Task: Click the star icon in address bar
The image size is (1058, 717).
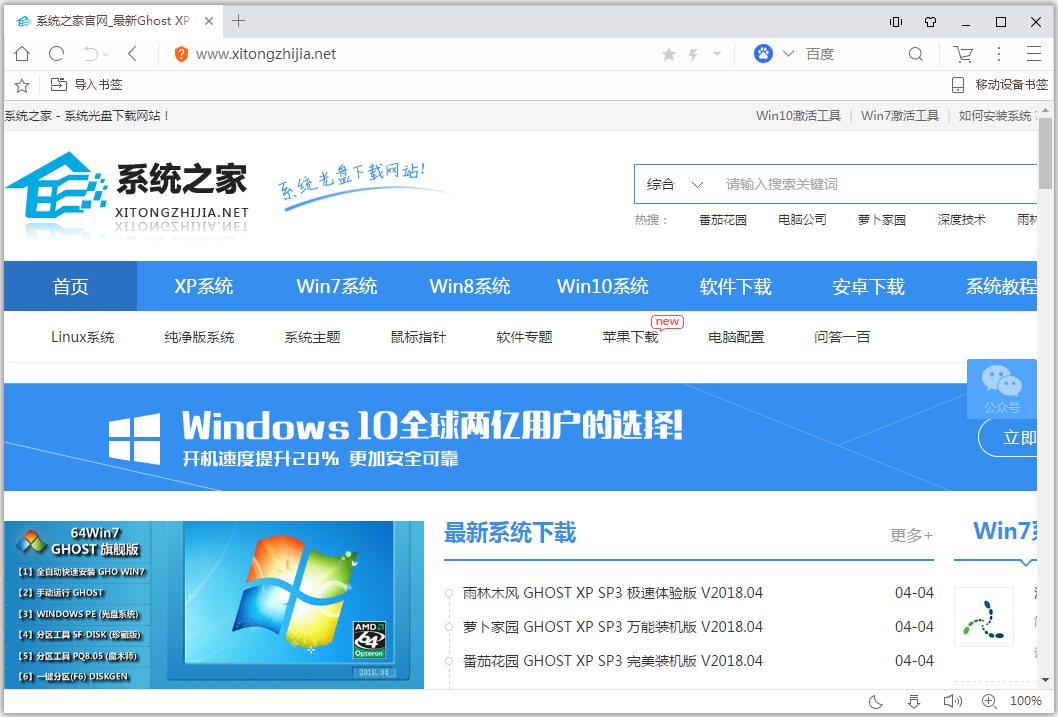Action: (669, 54)
